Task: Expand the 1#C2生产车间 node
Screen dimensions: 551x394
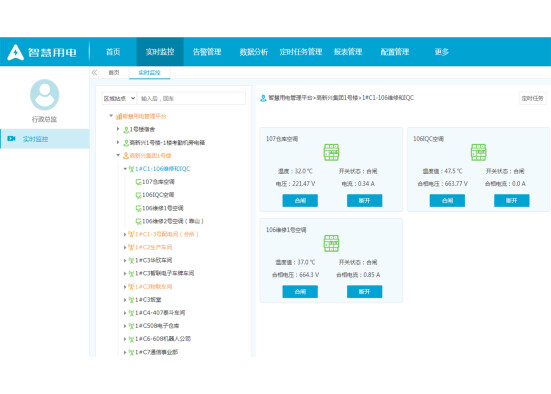Action: [x=125, y=247]
